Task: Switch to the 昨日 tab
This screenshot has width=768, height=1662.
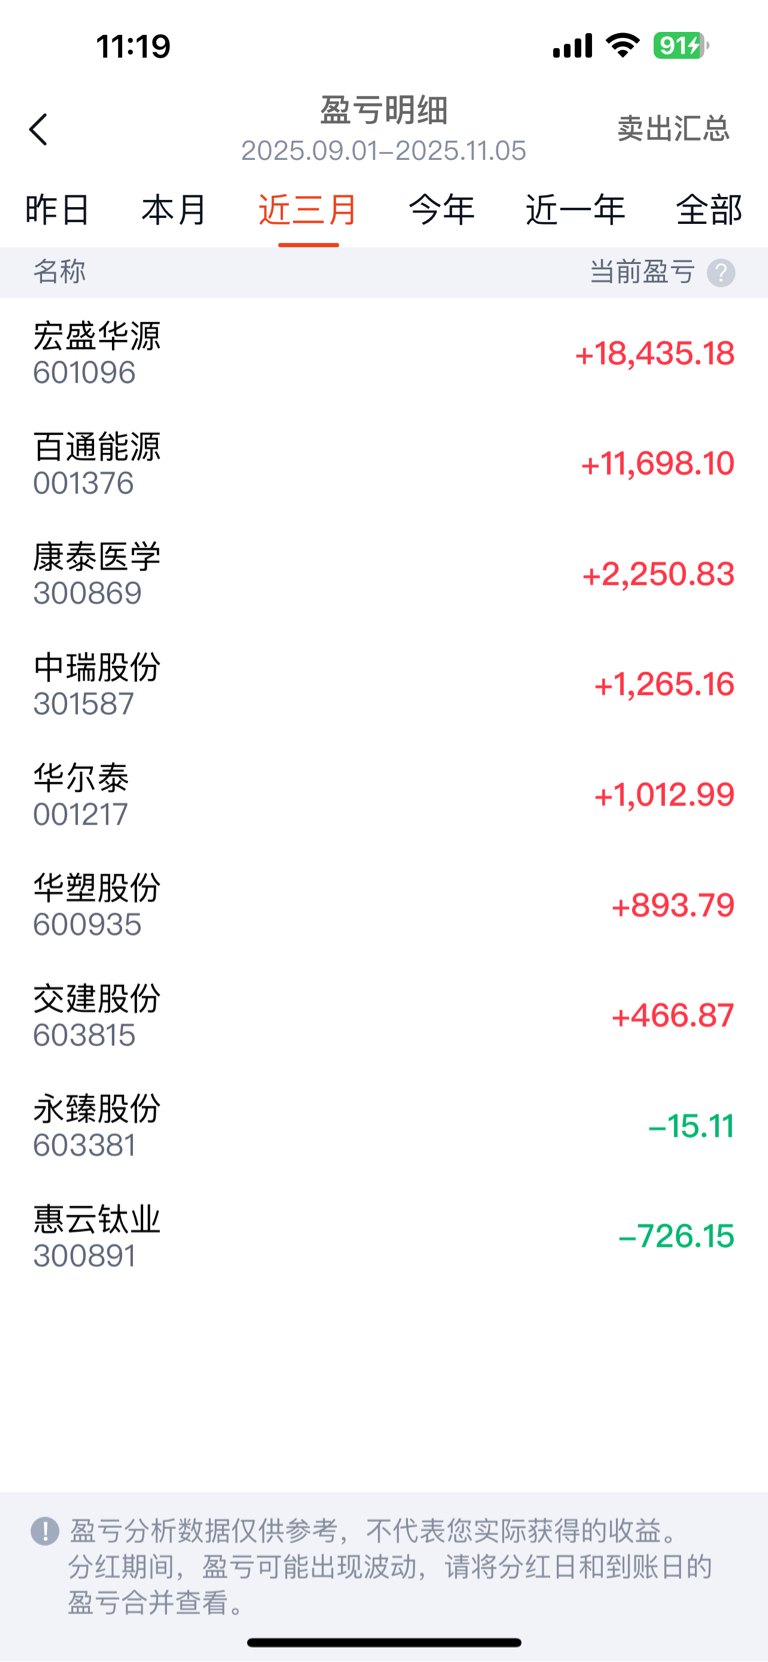Action: tap(57, 210)
